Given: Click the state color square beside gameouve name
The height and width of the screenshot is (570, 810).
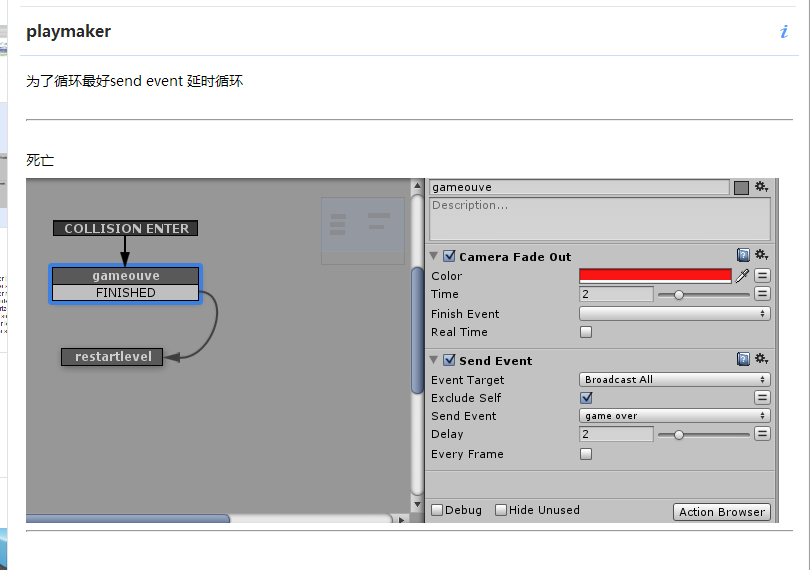Looking at the screenshot, I should point(741,188).
